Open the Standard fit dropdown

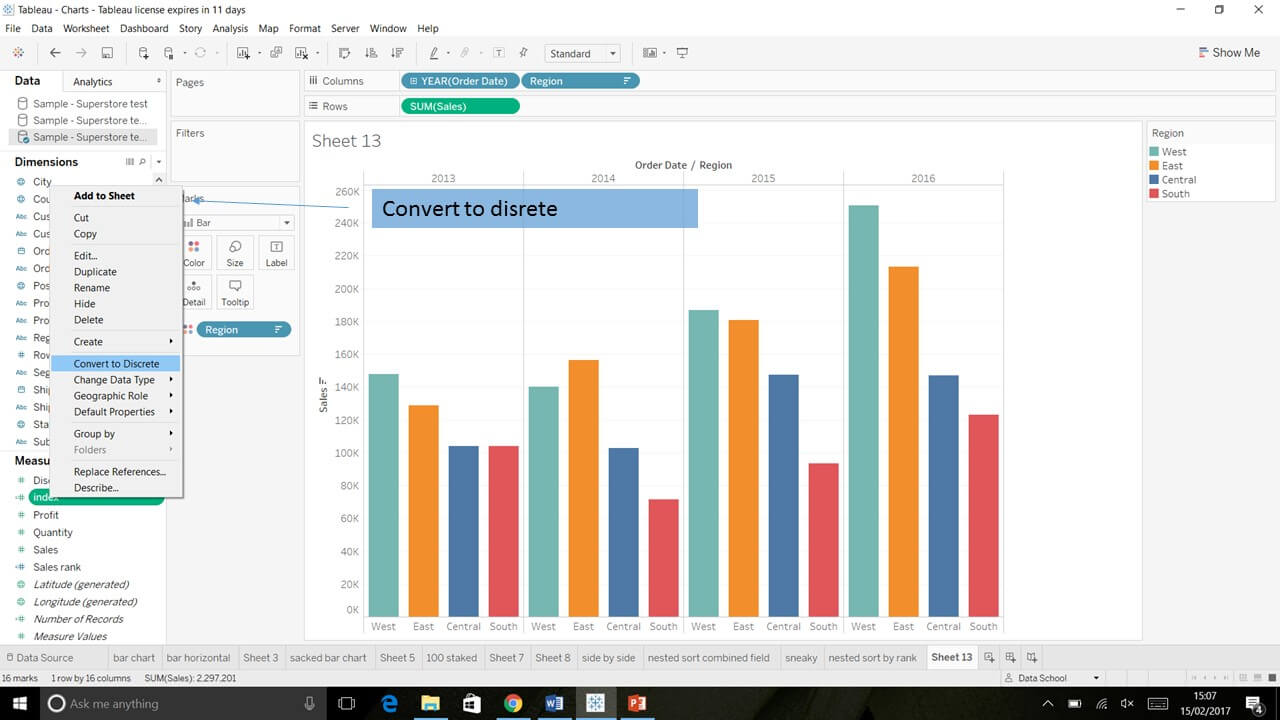tap(583, 53)
